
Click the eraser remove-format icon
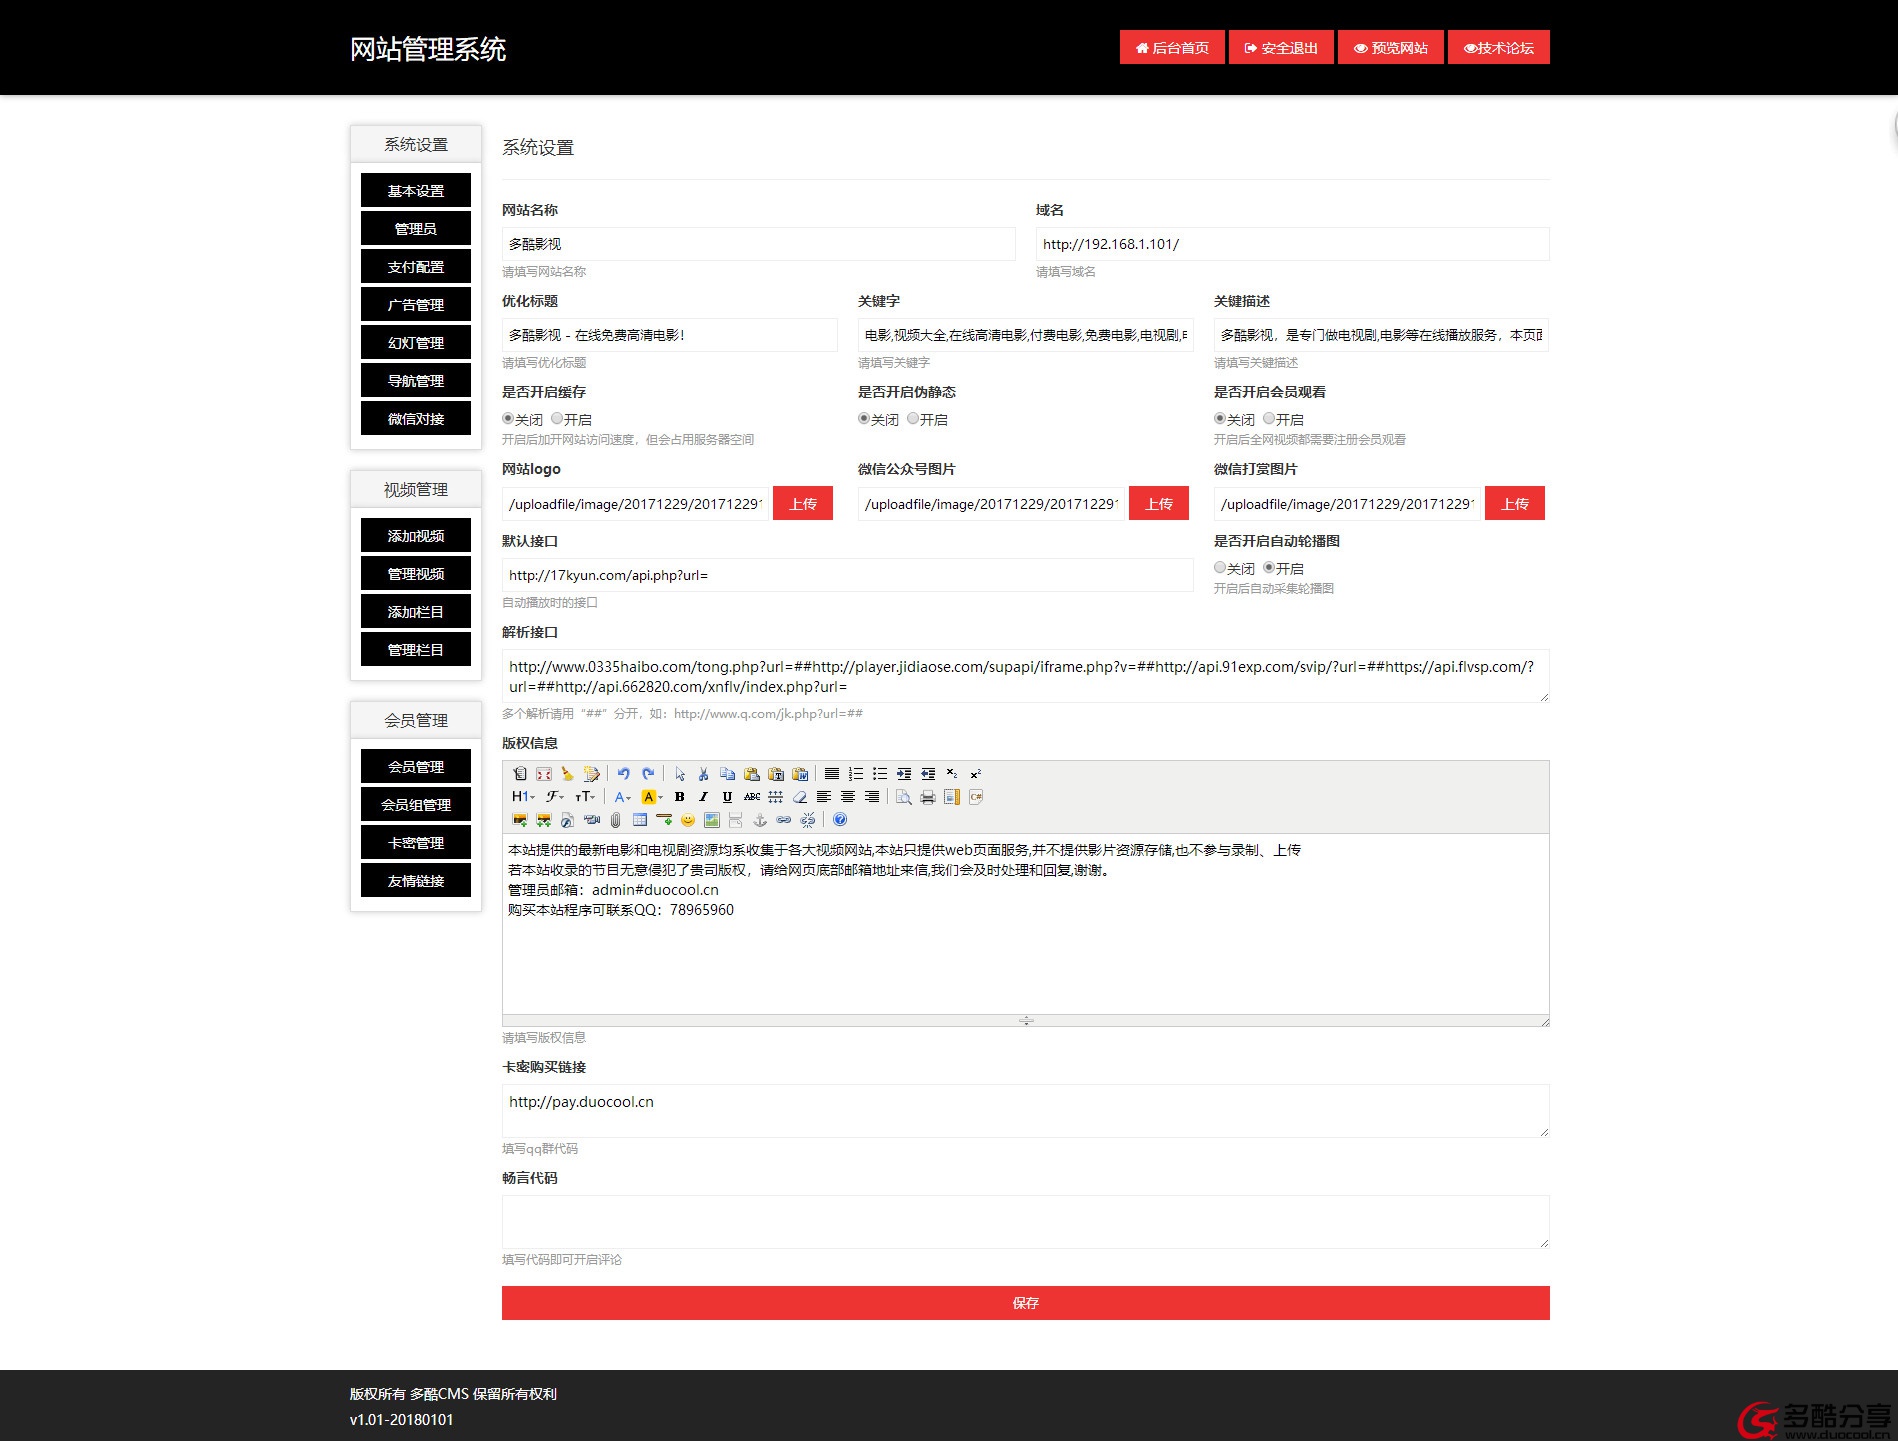(800, 797)
